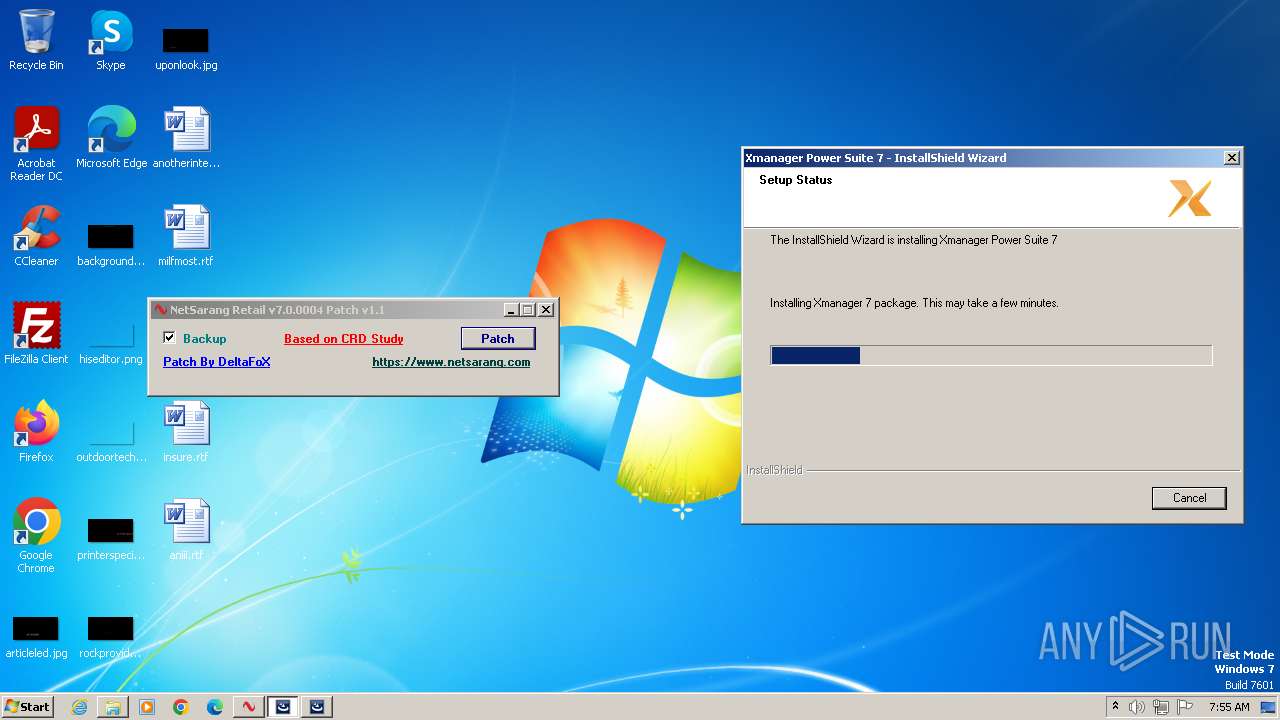Viewport: 1280px width, 720px height.
Task: Open the Recycle Bin desktop icon
Action: click(36, 40)
